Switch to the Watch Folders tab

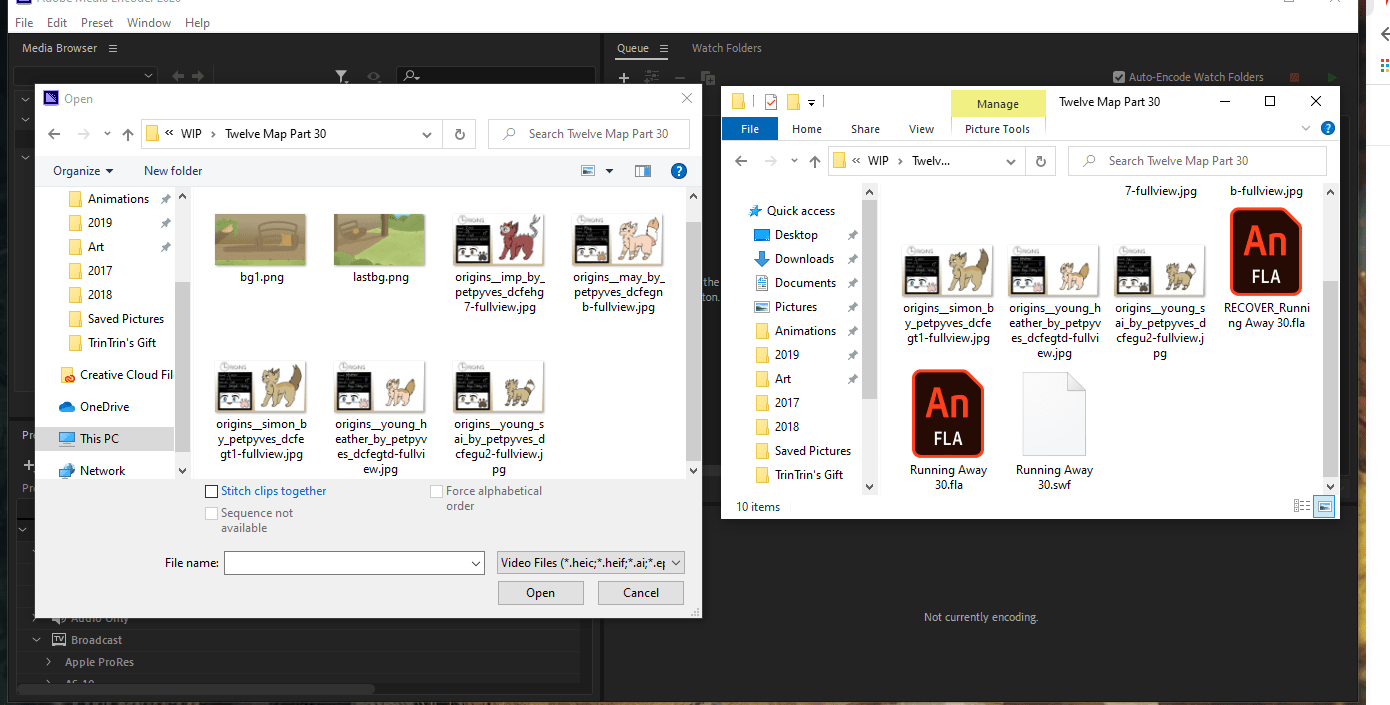point(726,48)
